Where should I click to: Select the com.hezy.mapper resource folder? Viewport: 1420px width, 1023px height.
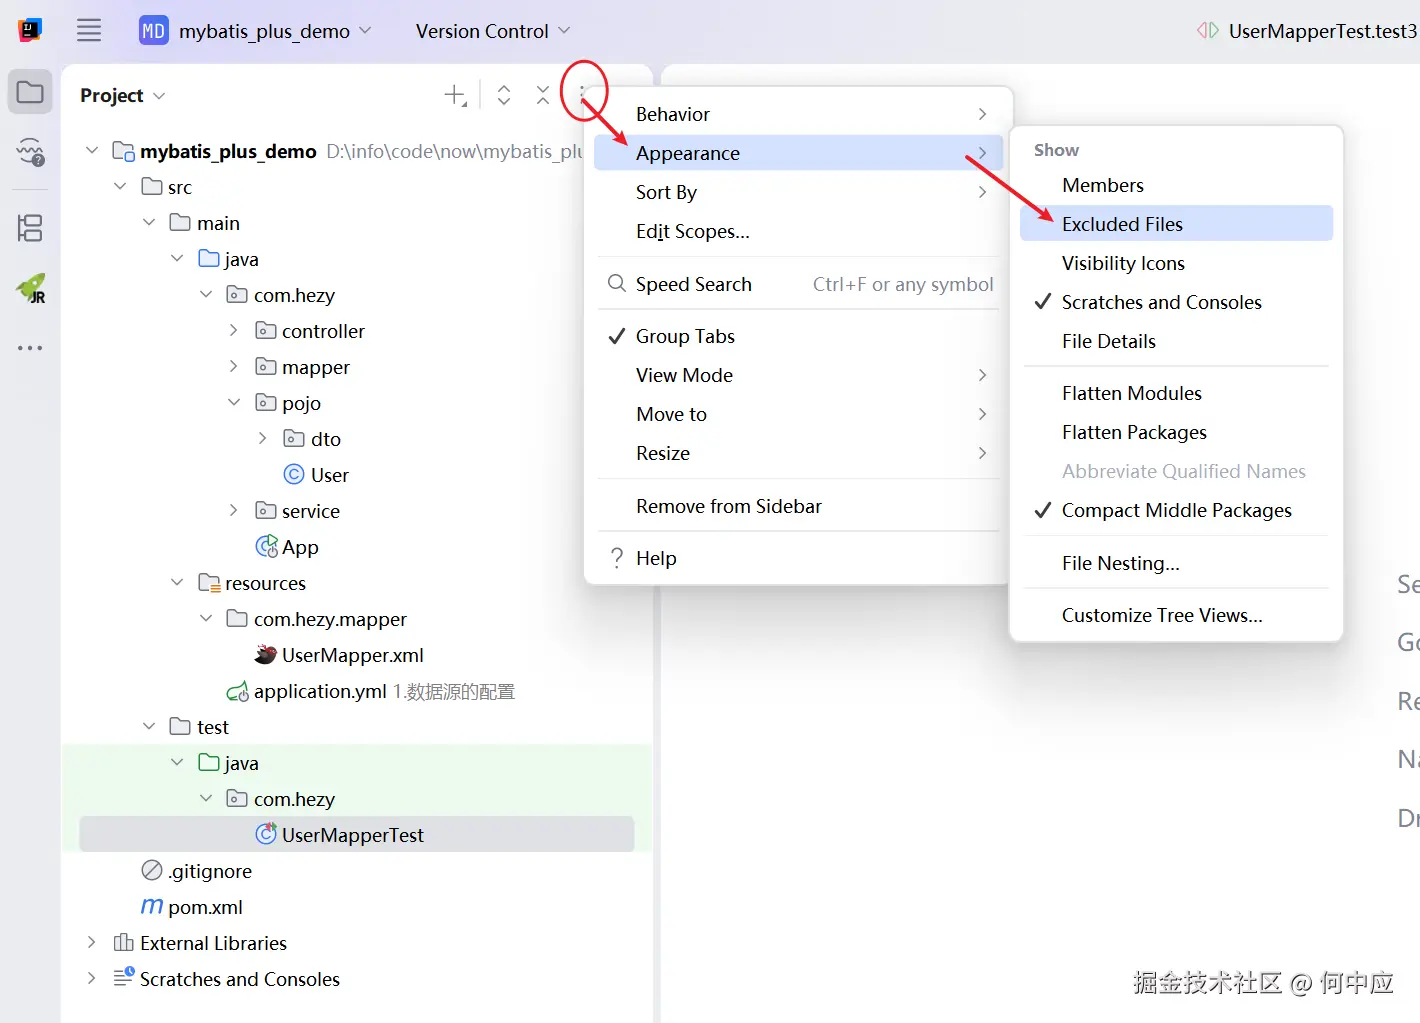pyautogui.click(x=357, y=618)
